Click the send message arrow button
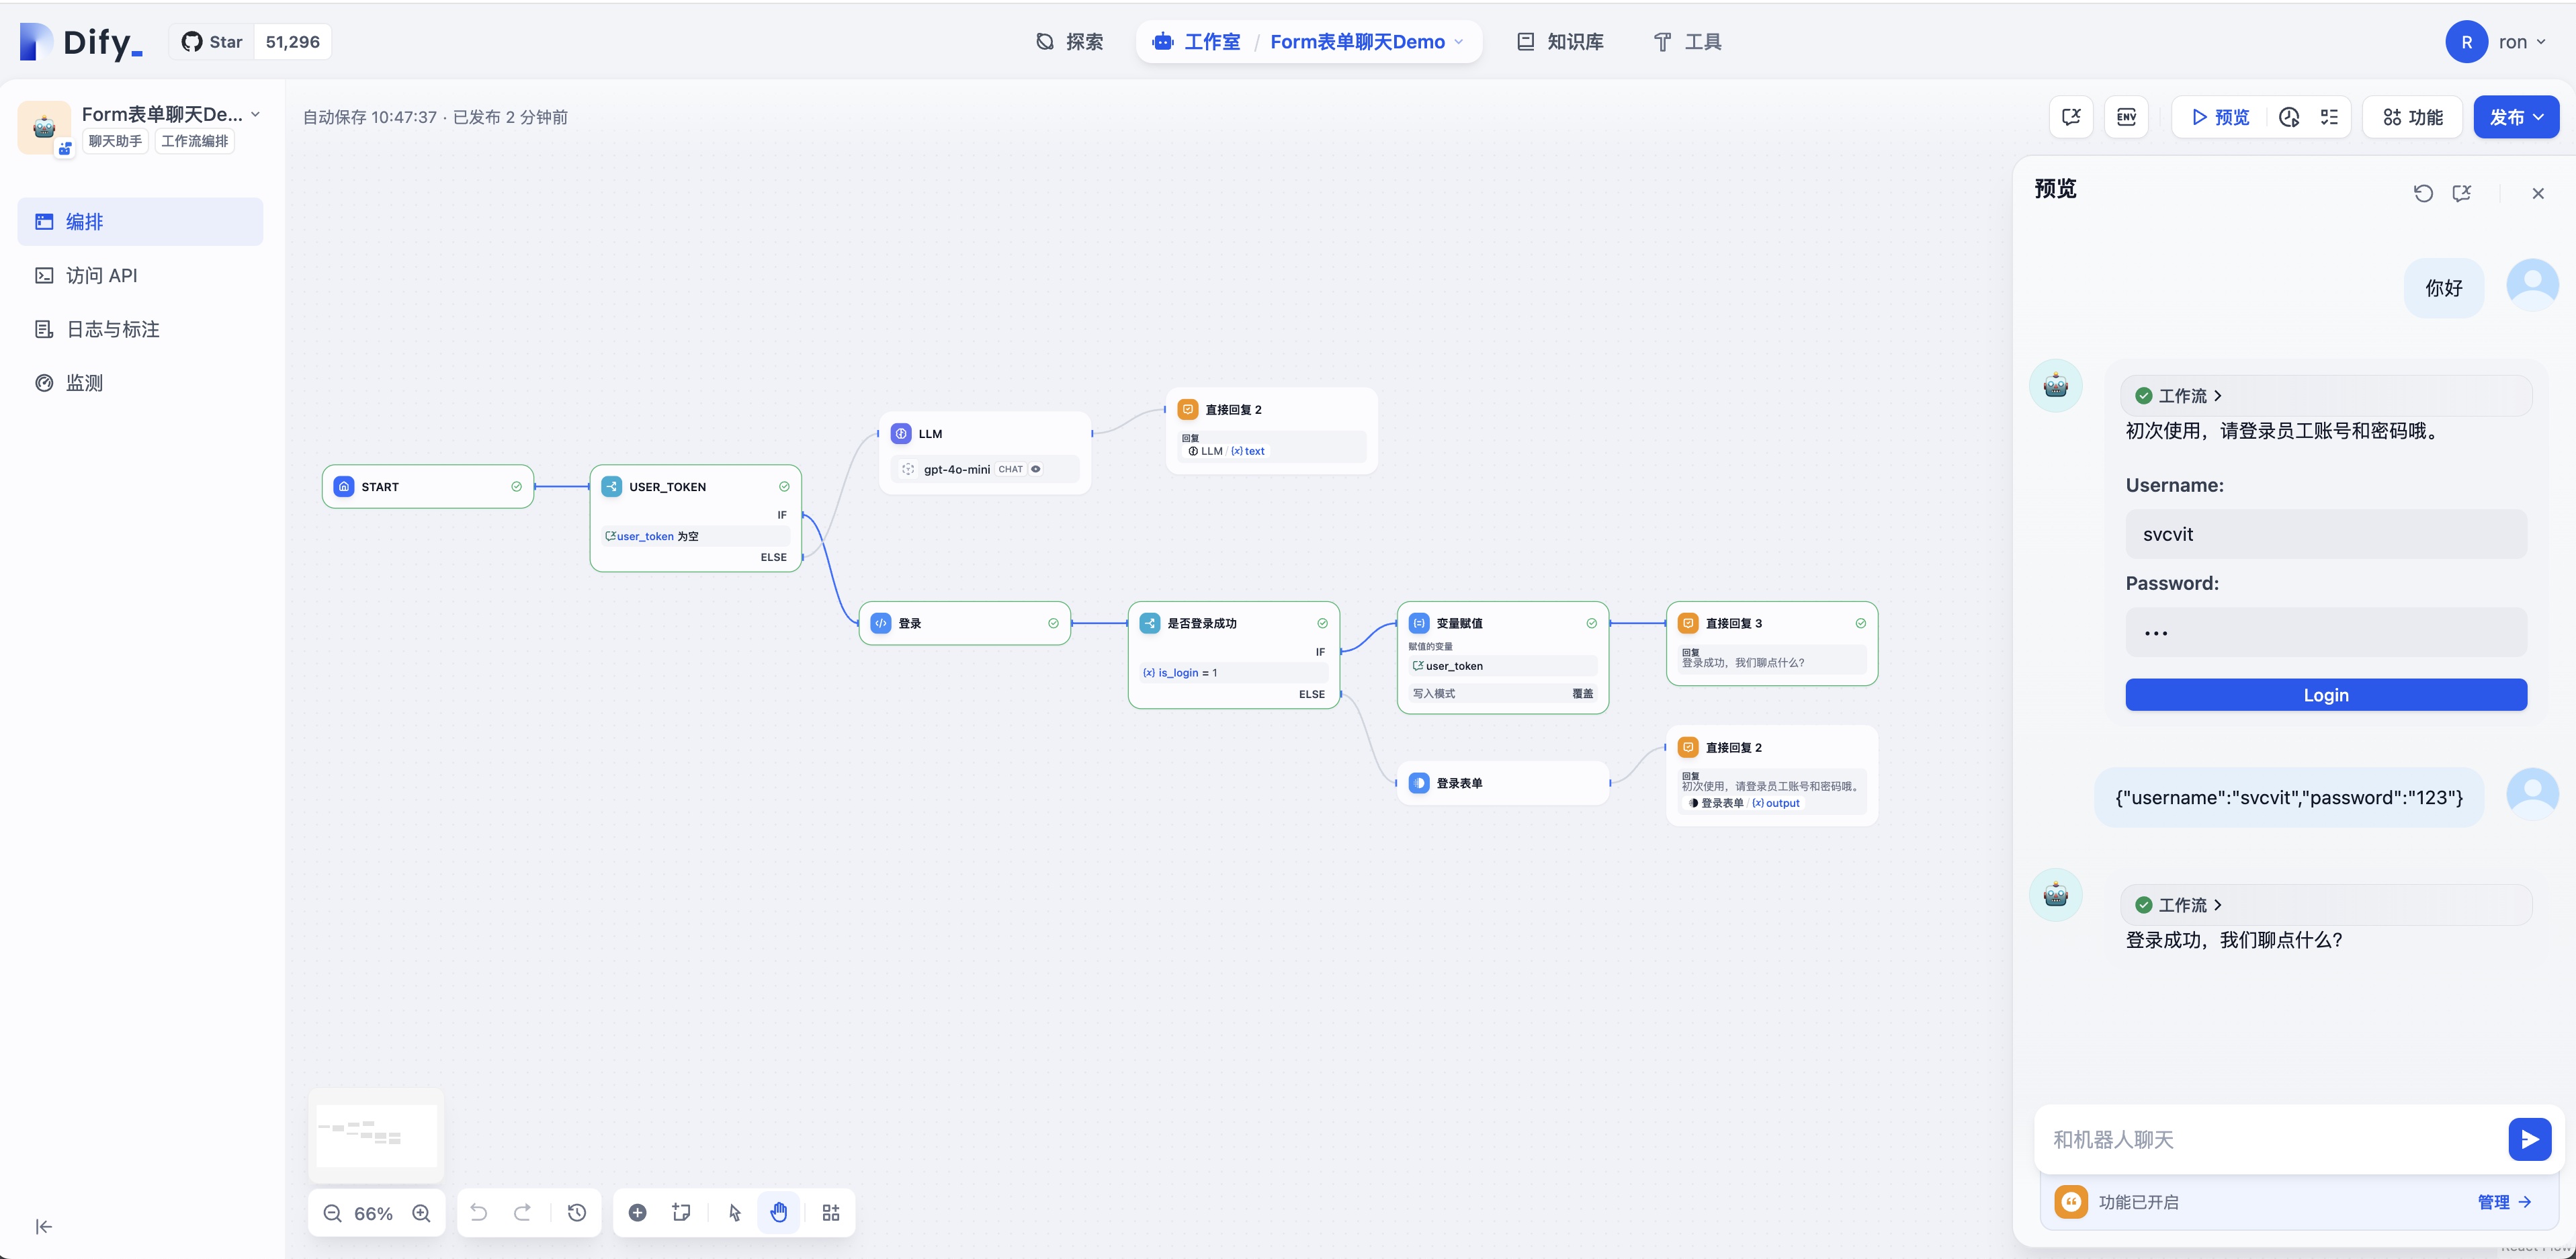This screenshot has width=2576, height=1259. pos(2529,1139)
